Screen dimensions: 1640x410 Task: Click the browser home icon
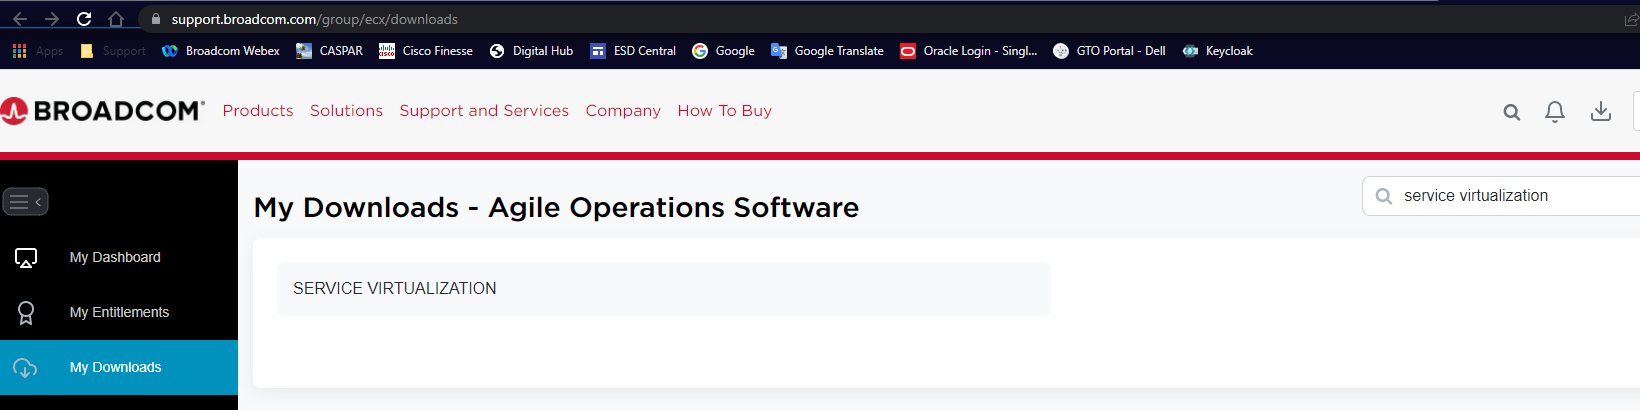pos(116,19)
